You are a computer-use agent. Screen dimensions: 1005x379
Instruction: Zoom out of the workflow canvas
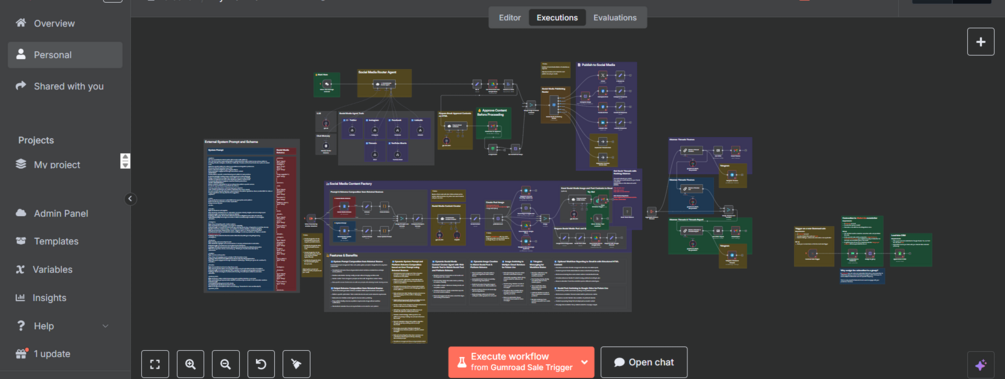226,364
